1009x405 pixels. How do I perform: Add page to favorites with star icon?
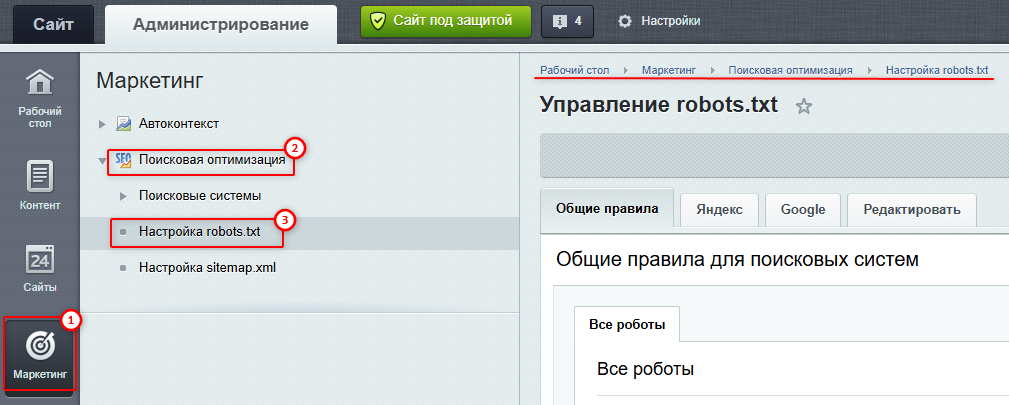click(x=803, y=107)
